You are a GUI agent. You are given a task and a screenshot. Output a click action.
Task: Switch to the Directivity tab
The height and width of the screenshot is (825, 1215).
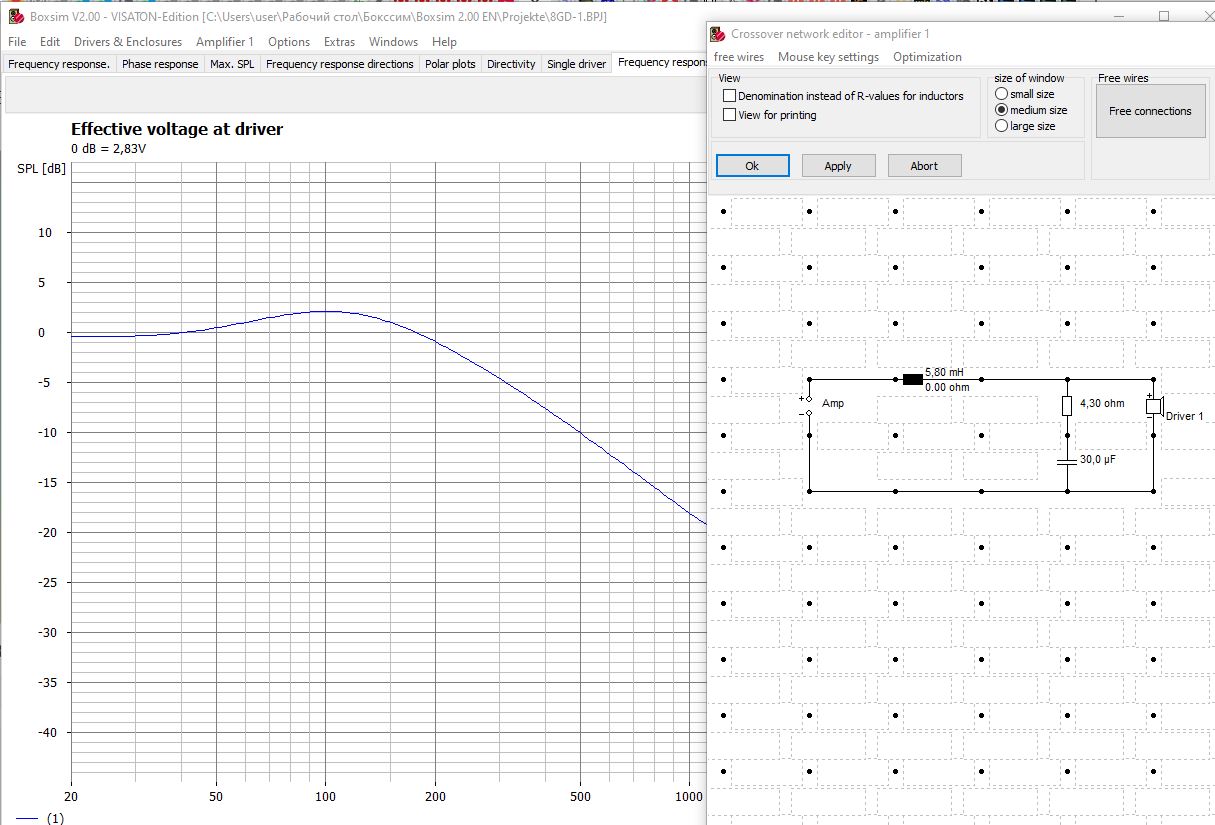tap(511, 64)
